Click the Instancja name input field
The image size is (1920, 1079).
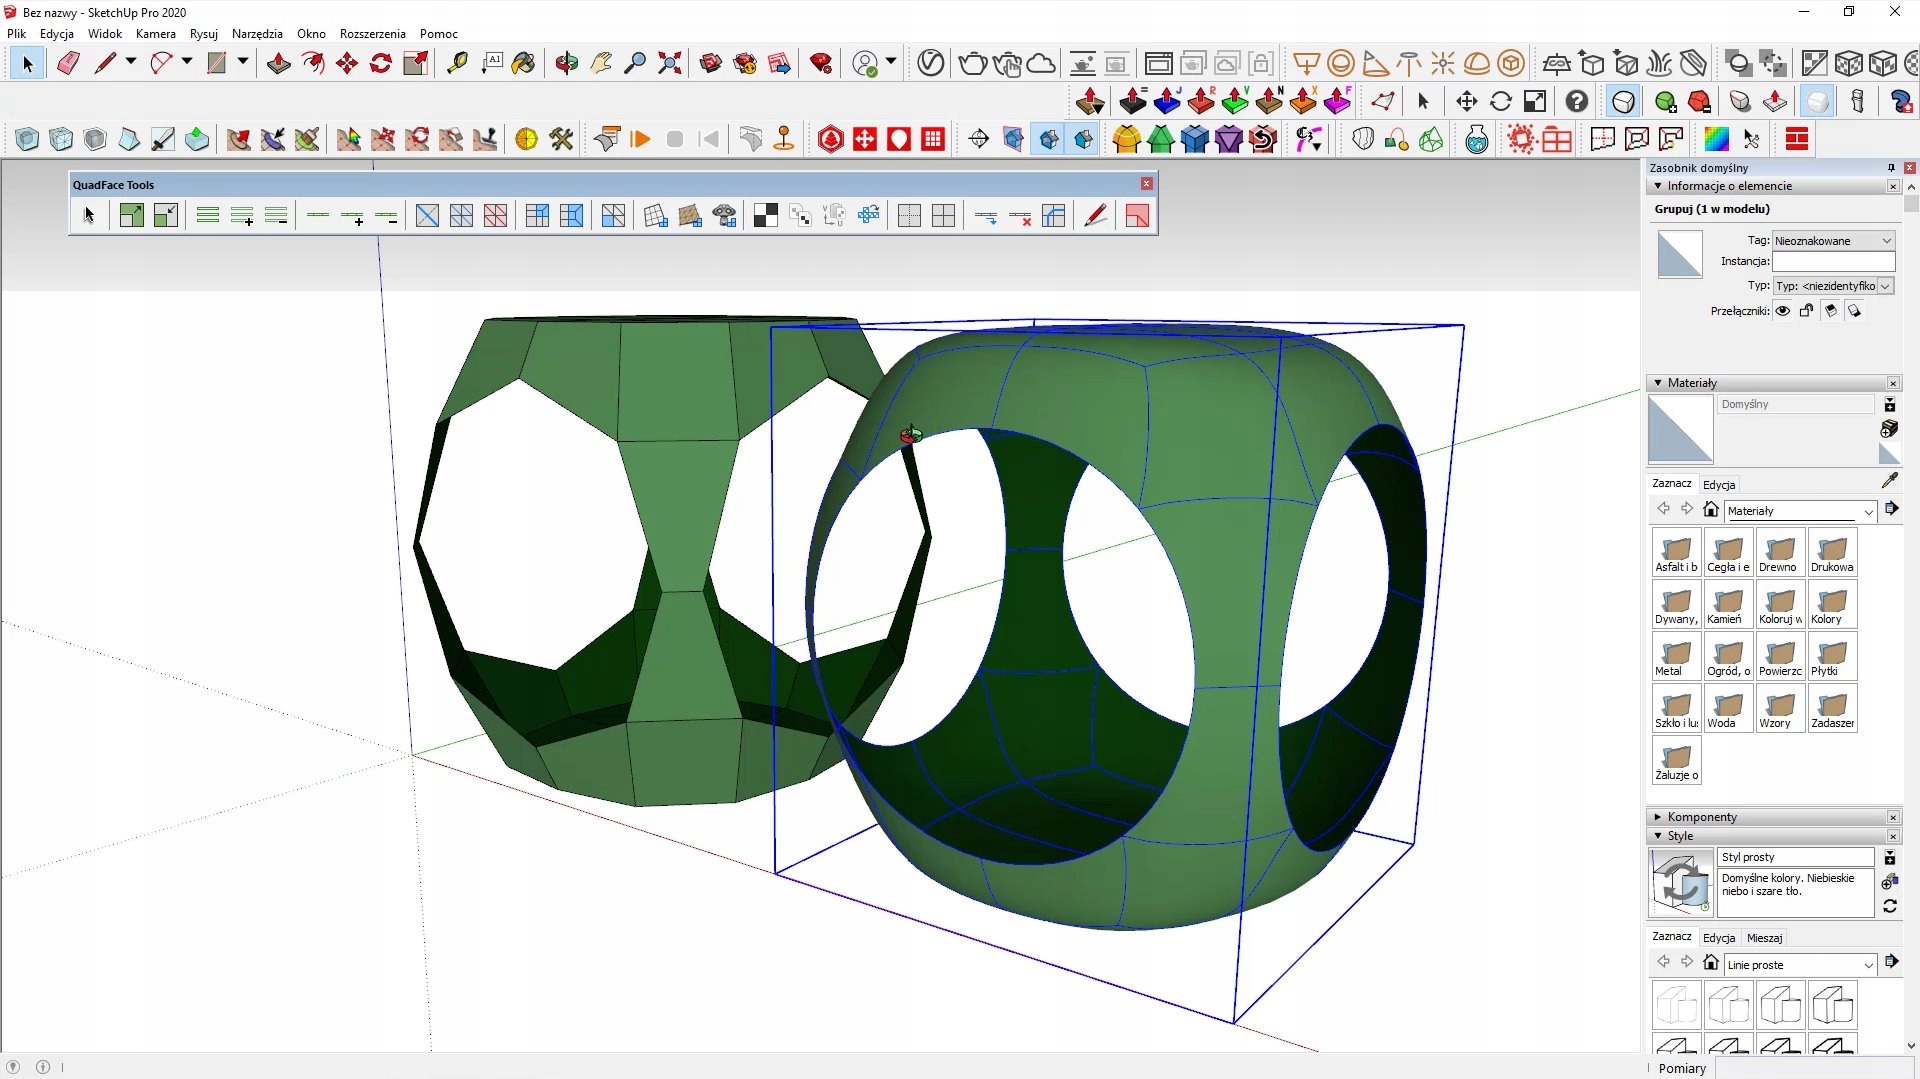[x=1833, y=262]
